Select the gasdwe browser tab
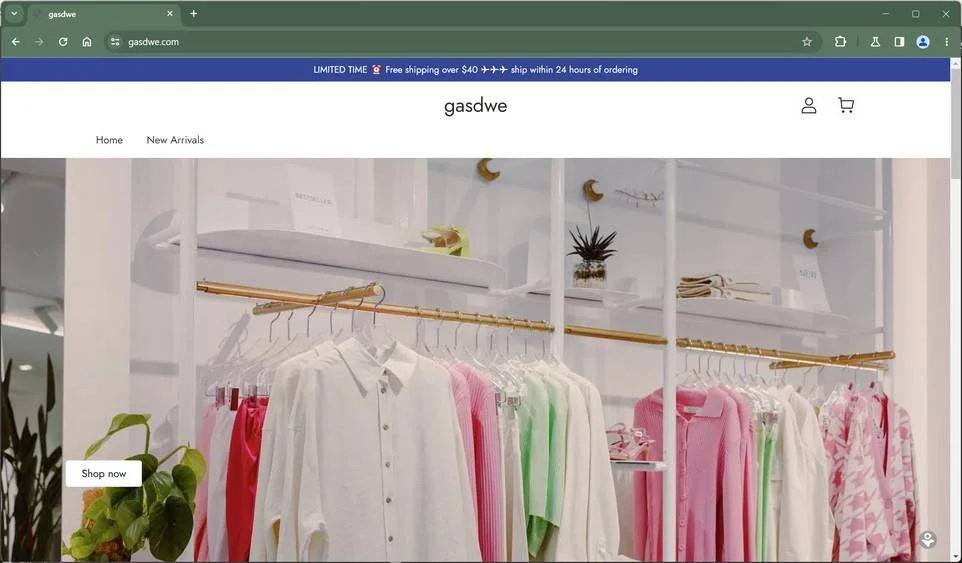Viewport: 962px width, 563px height. 104,13
